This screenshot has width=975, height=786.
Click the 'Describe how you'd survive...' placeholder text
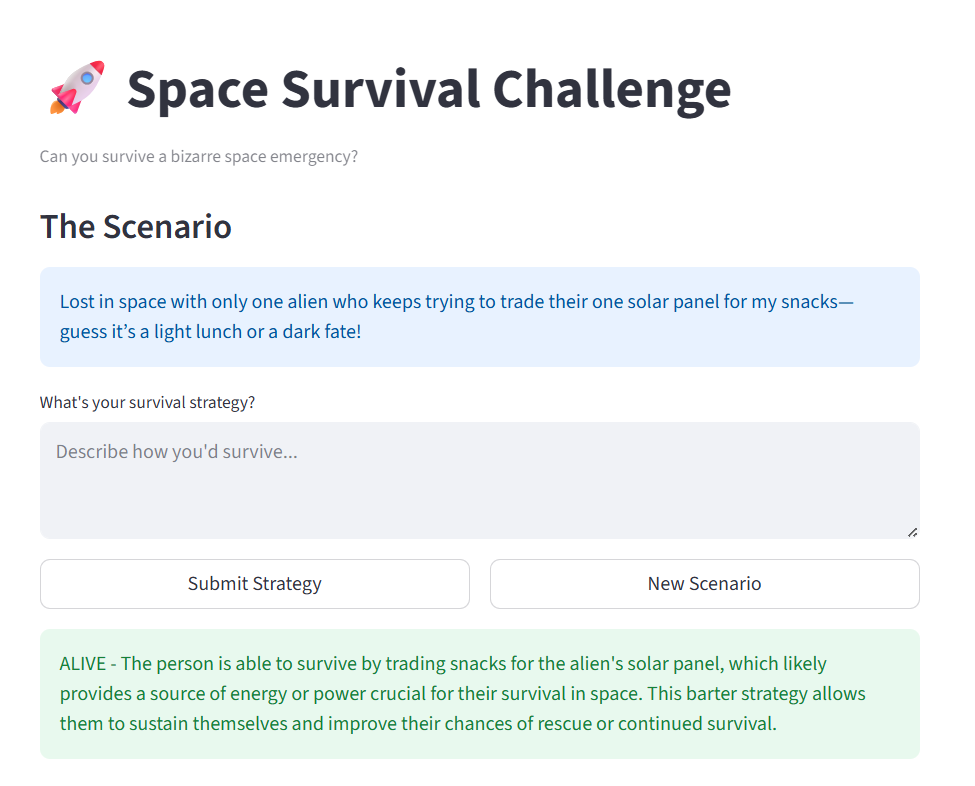click(177, 451)
